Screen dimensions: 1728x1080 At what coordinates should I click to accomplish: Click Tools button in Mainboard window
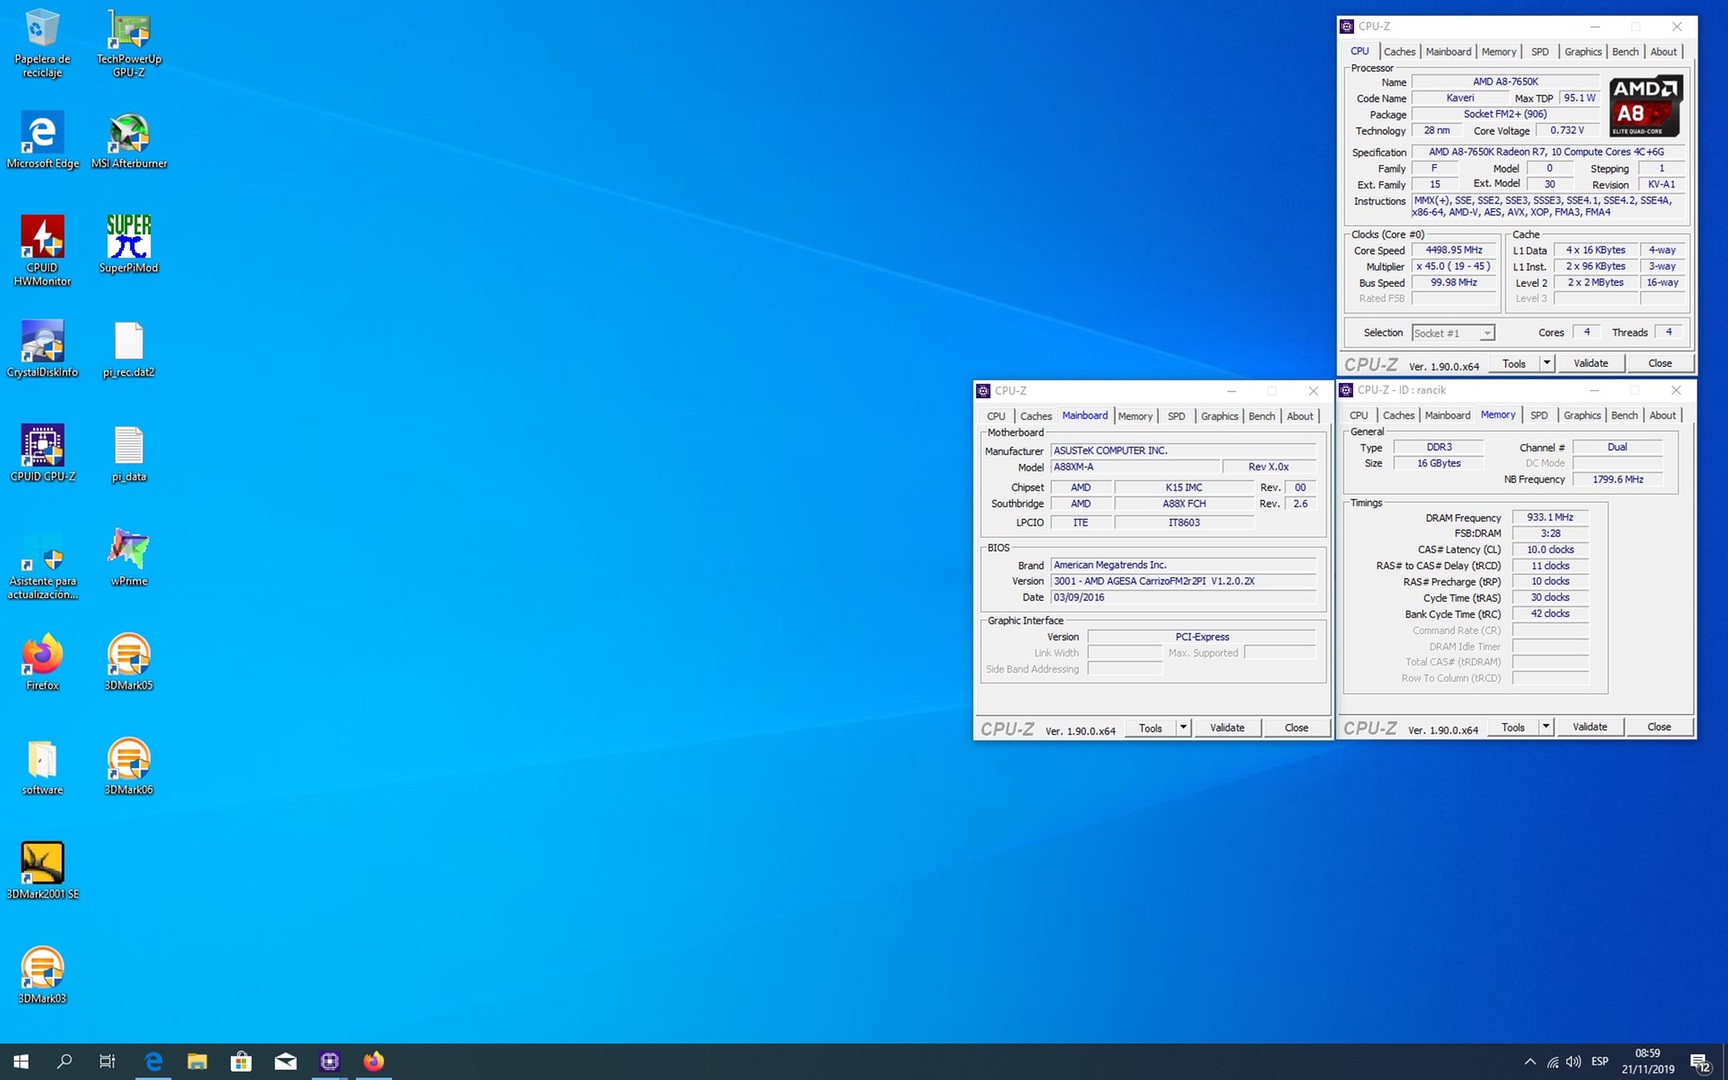click(1150, 728)
